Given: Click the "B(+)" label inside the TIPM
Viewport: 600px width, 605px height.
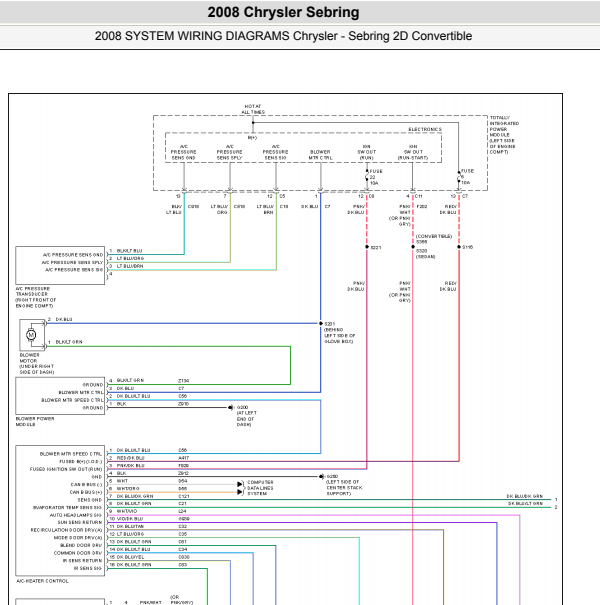Looking at the screenshot, I should [252, 138].
